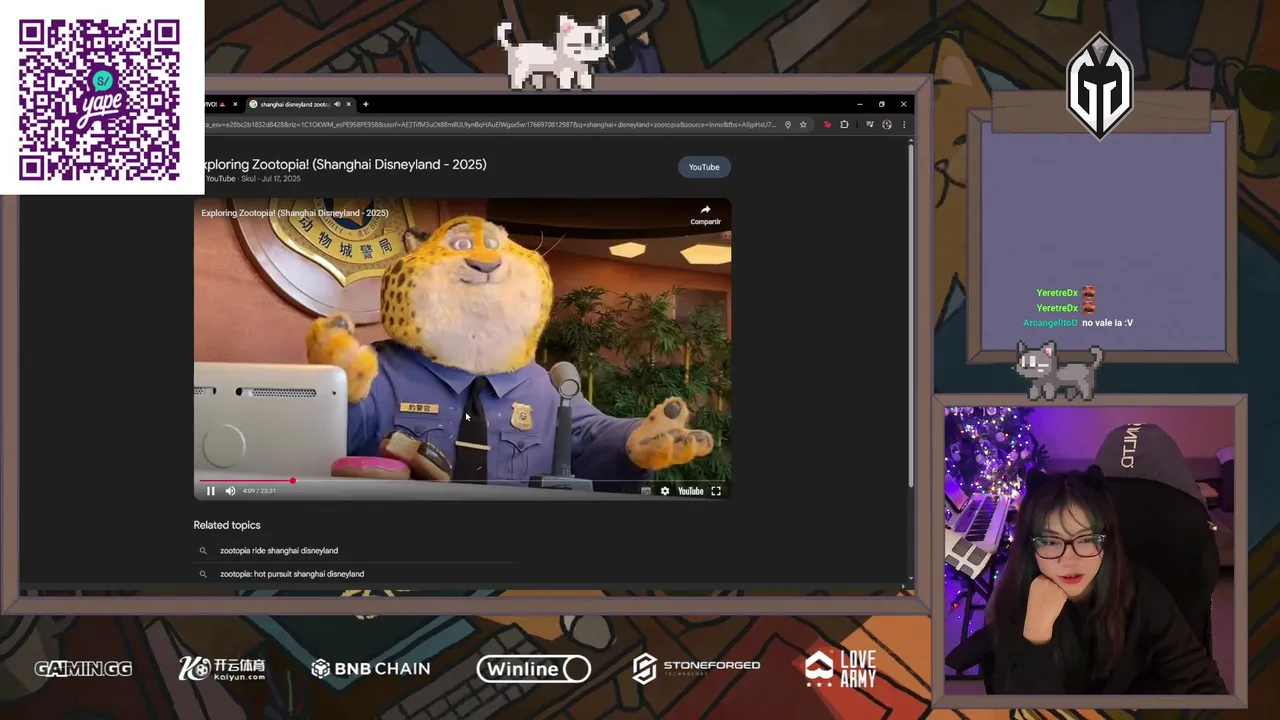Click the 'Jul 17, 2025' date text
1280x720 pixels.
tap(281, 179)
